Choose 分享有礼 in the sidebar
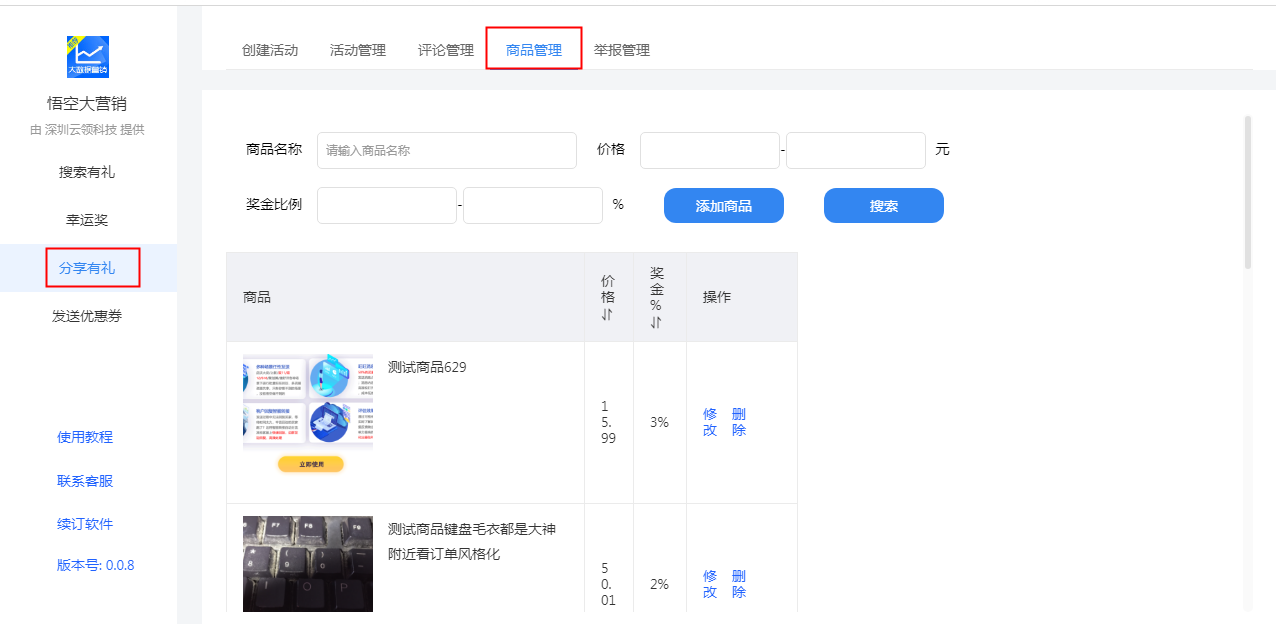1276x624 pixels. pyautogui.click(x=87, y=268)
